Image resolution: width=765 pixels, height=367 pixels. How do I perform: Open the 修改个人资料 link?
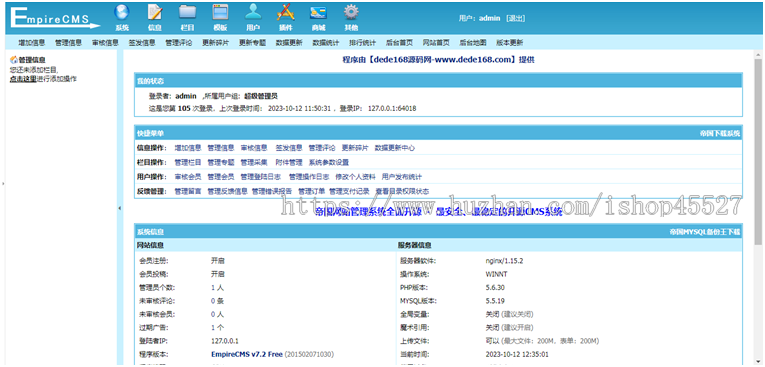(355, 177)
